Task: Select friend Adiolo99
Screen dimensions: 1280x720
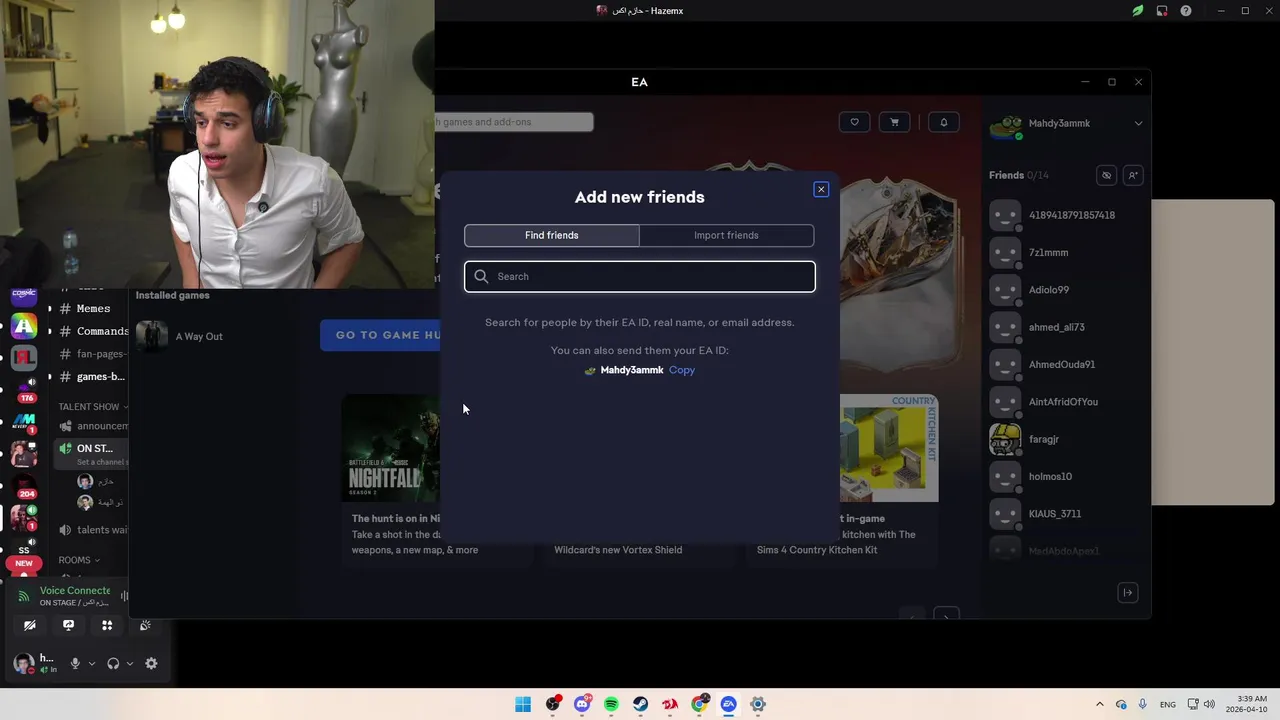Action: pos(1065,290)
